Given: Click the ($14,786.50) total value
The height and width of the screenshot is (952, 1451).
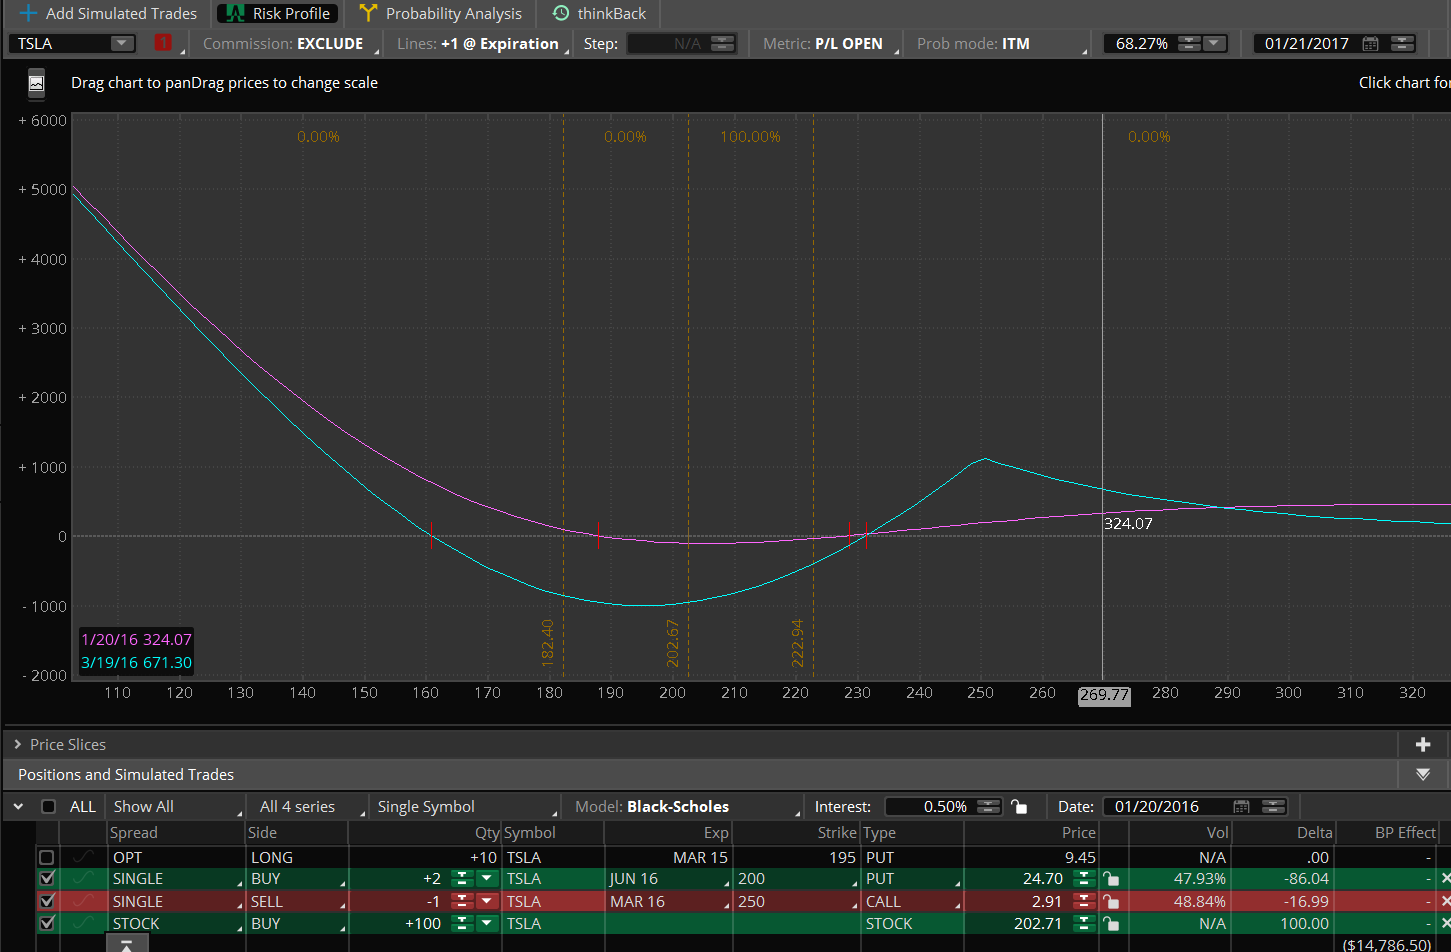Looking at the screenshot, I should coord(1387,944).
